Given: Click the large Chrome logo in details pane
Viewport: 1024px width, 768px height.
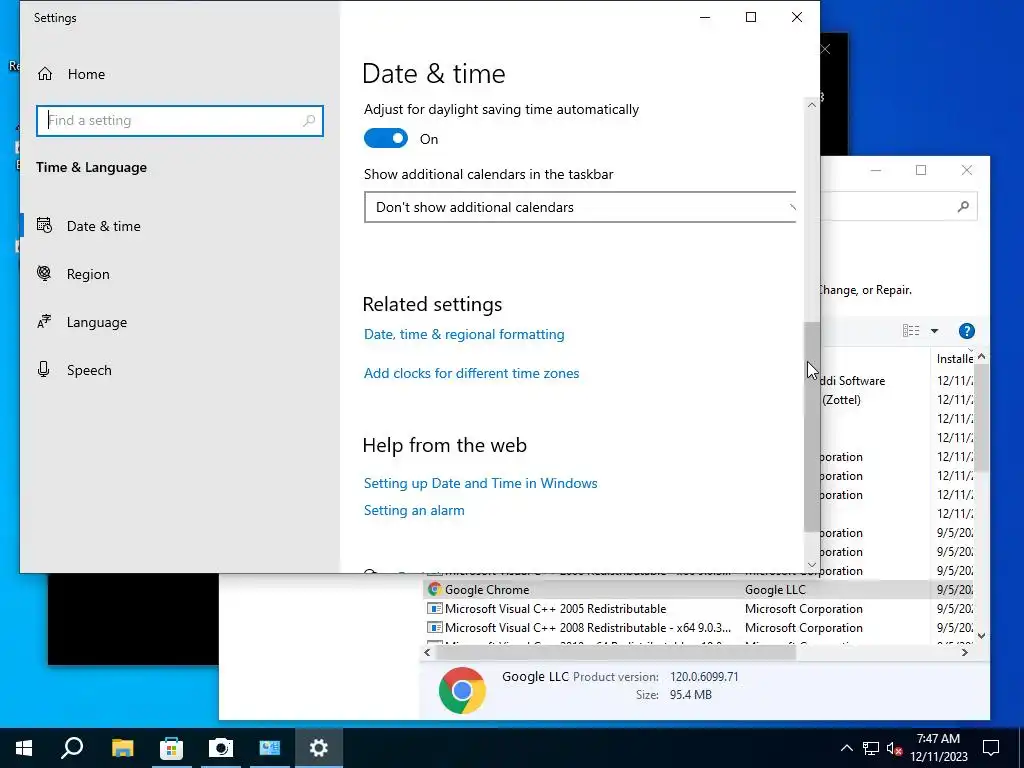Looking at the screenshot, I should 462,690.
